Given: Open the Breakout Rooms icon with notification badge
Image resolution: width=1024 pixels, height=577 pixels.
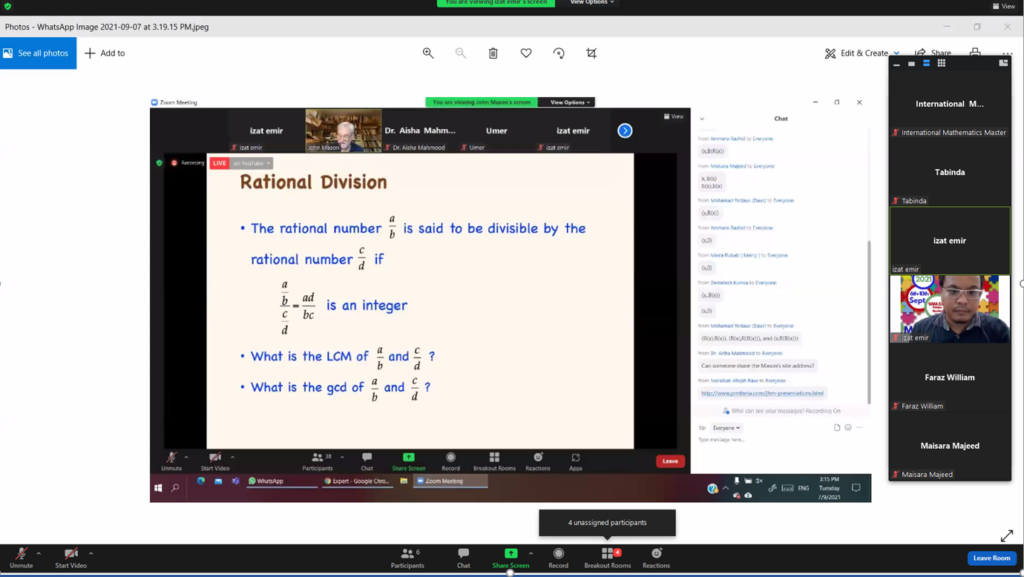Looking at the screenshot, I should 607,557.
